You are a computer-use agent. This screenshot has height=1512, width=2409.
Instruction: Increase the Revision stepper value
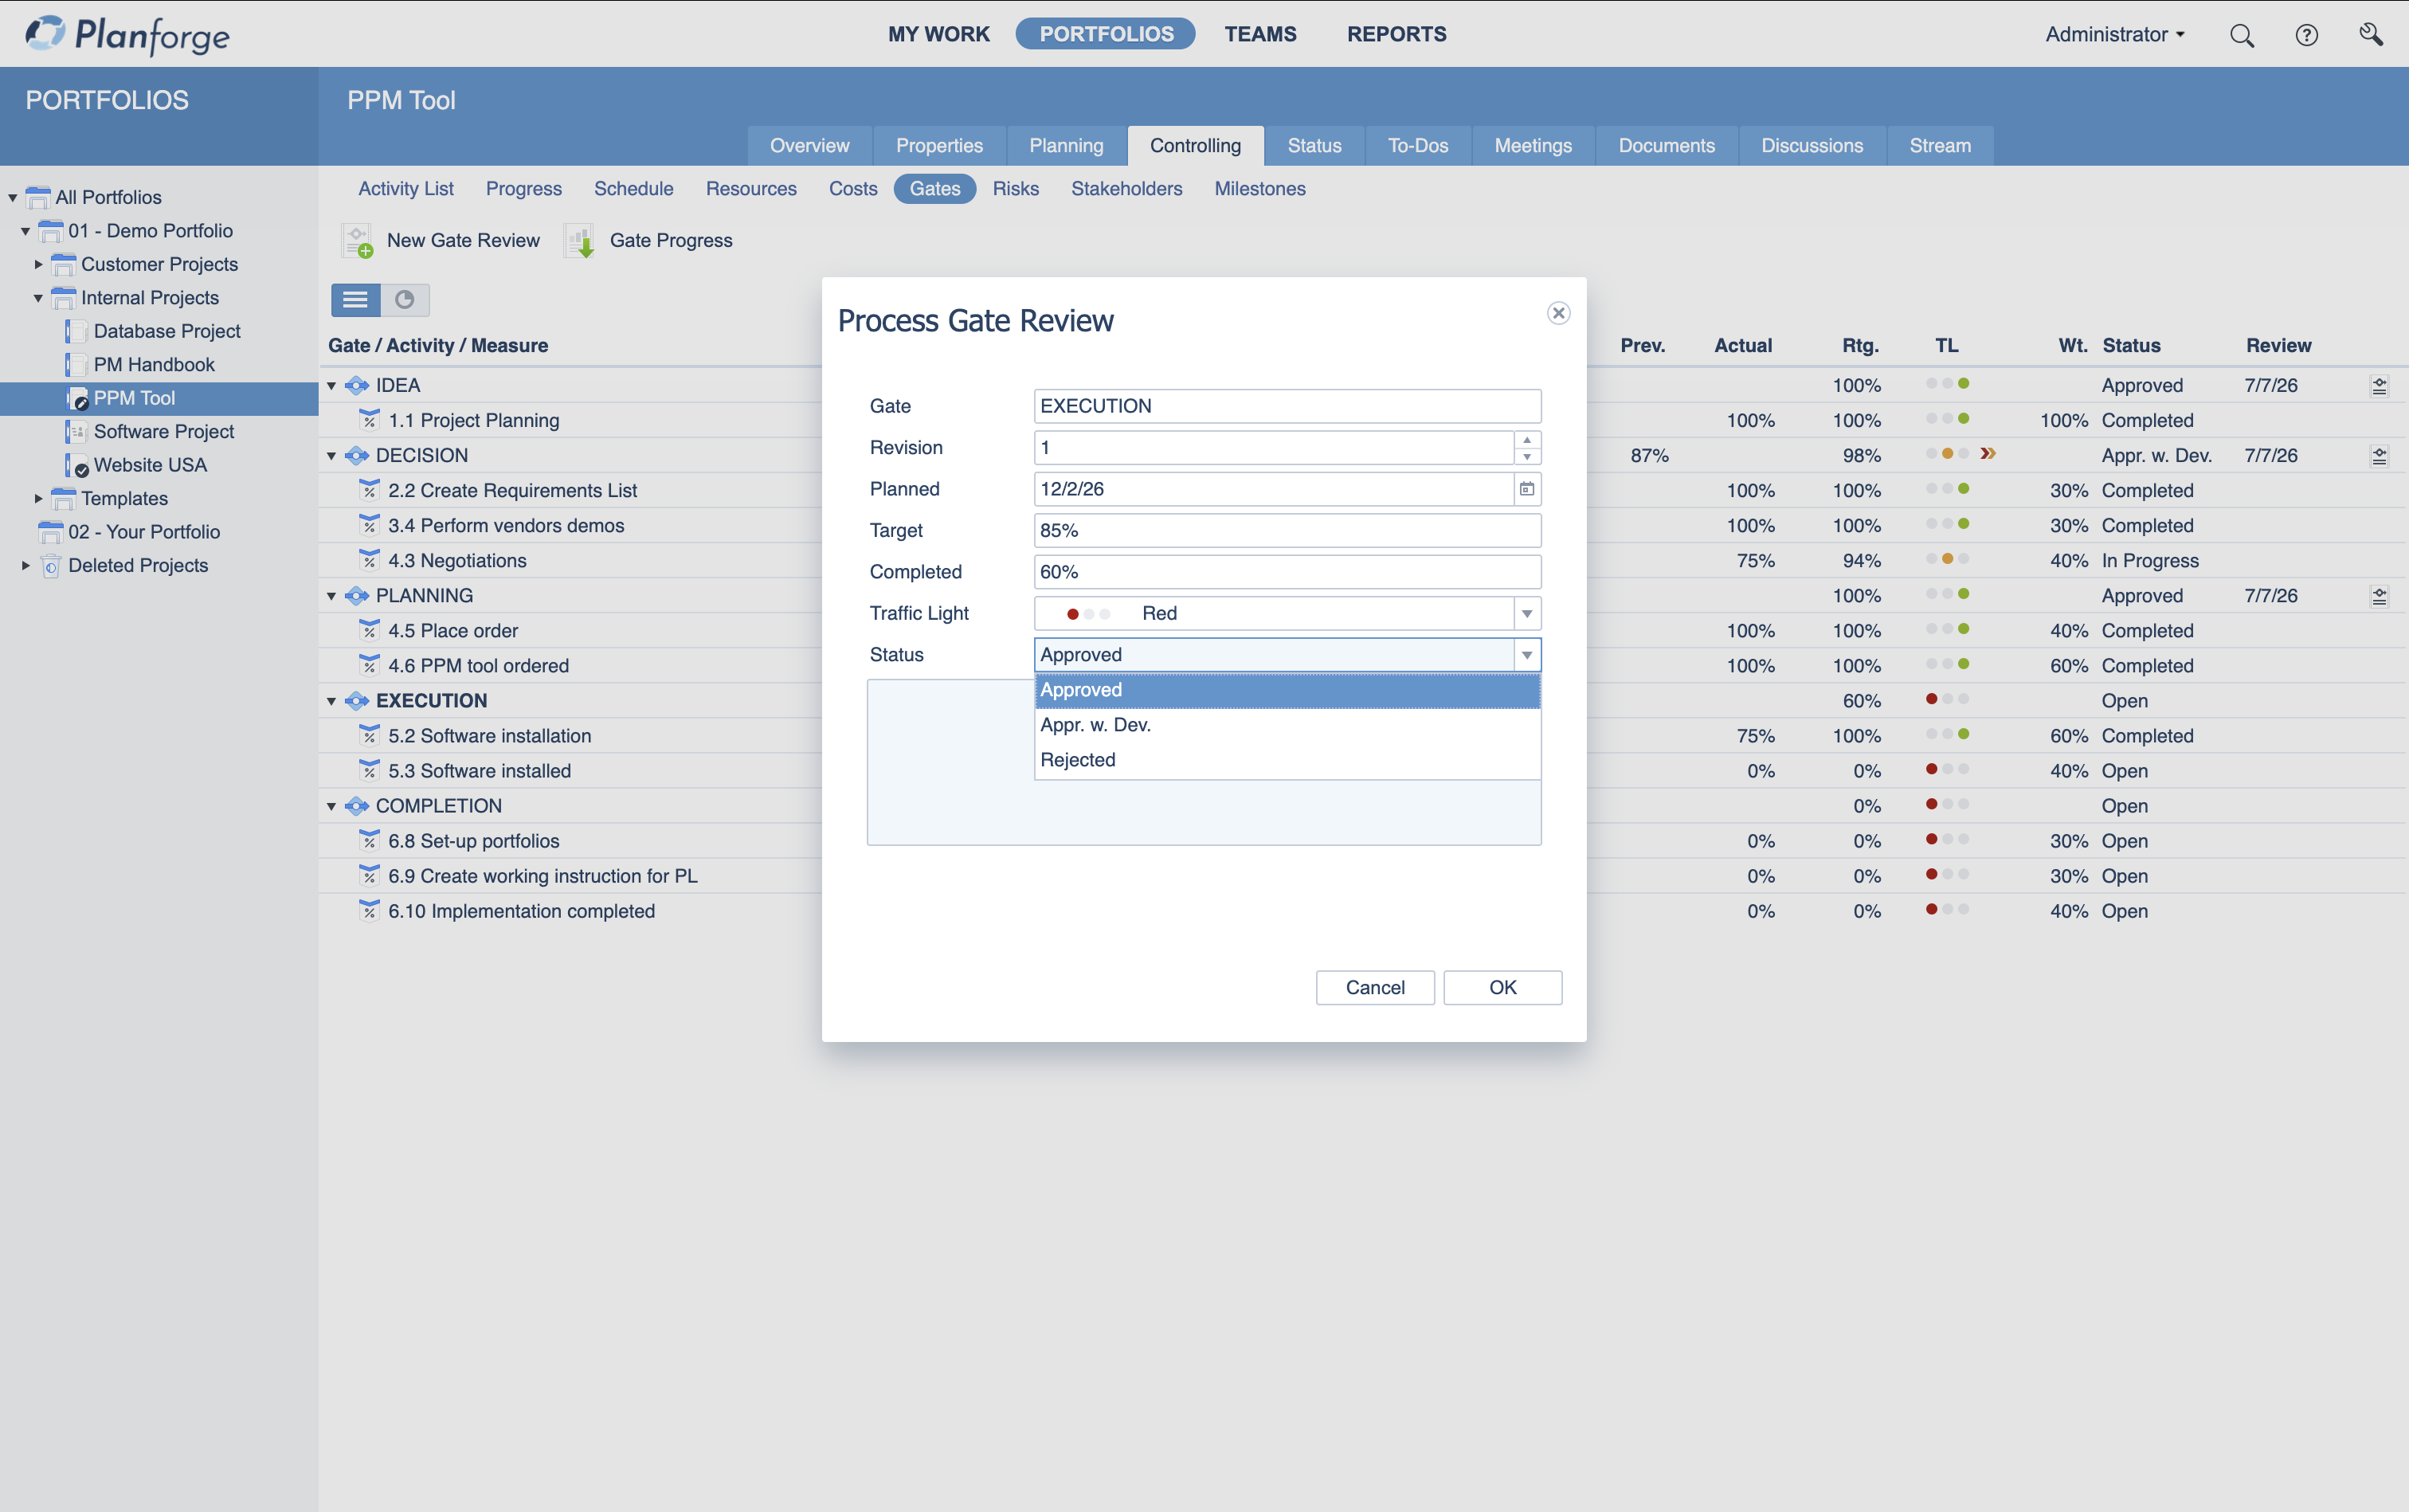point(1527,440)
